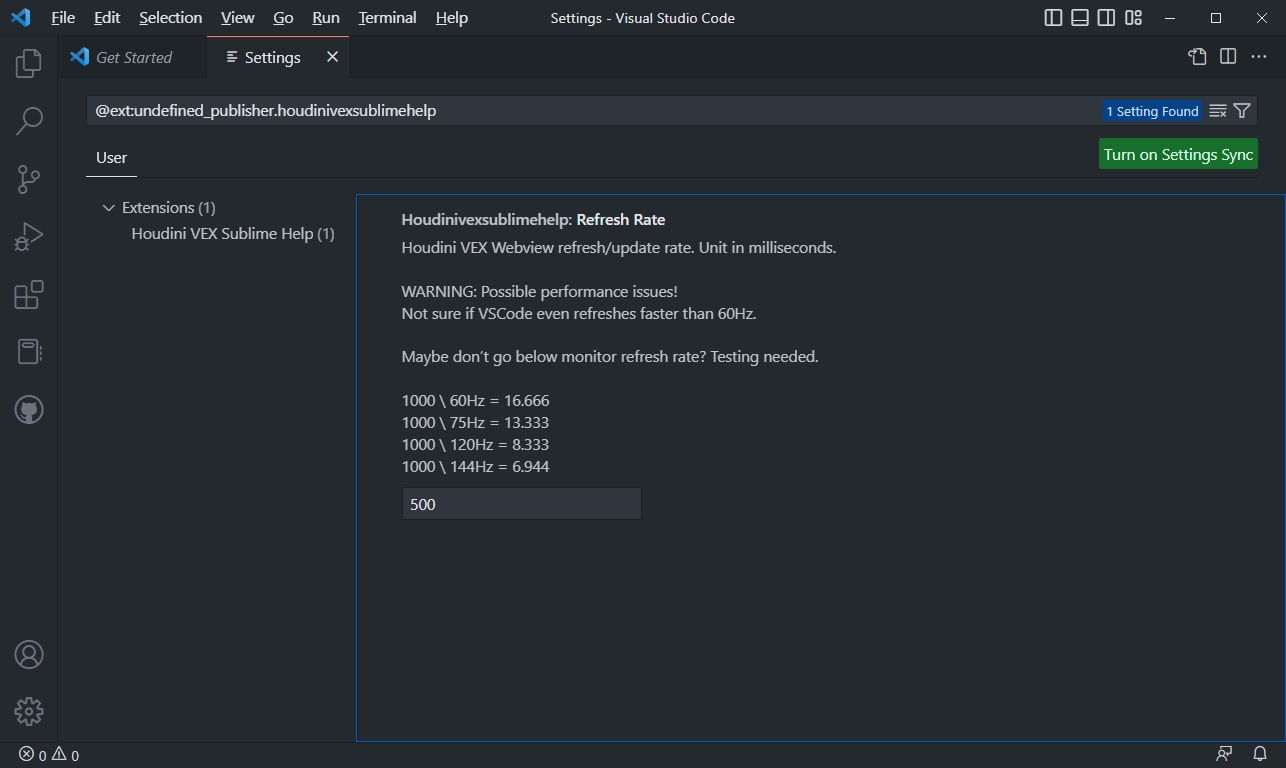The height and width of the screenshot is (768, 1286).
Task: Open the Edit menu
Action: (x=107, y=18)
